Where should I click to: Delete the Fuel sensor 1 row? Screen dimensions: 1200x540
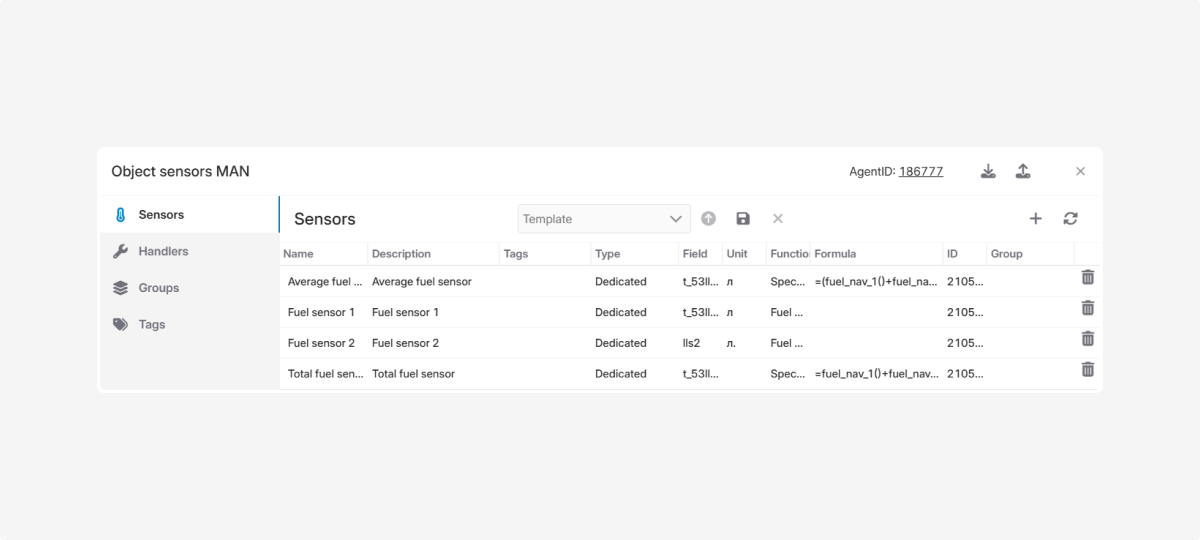[1088, 308]
